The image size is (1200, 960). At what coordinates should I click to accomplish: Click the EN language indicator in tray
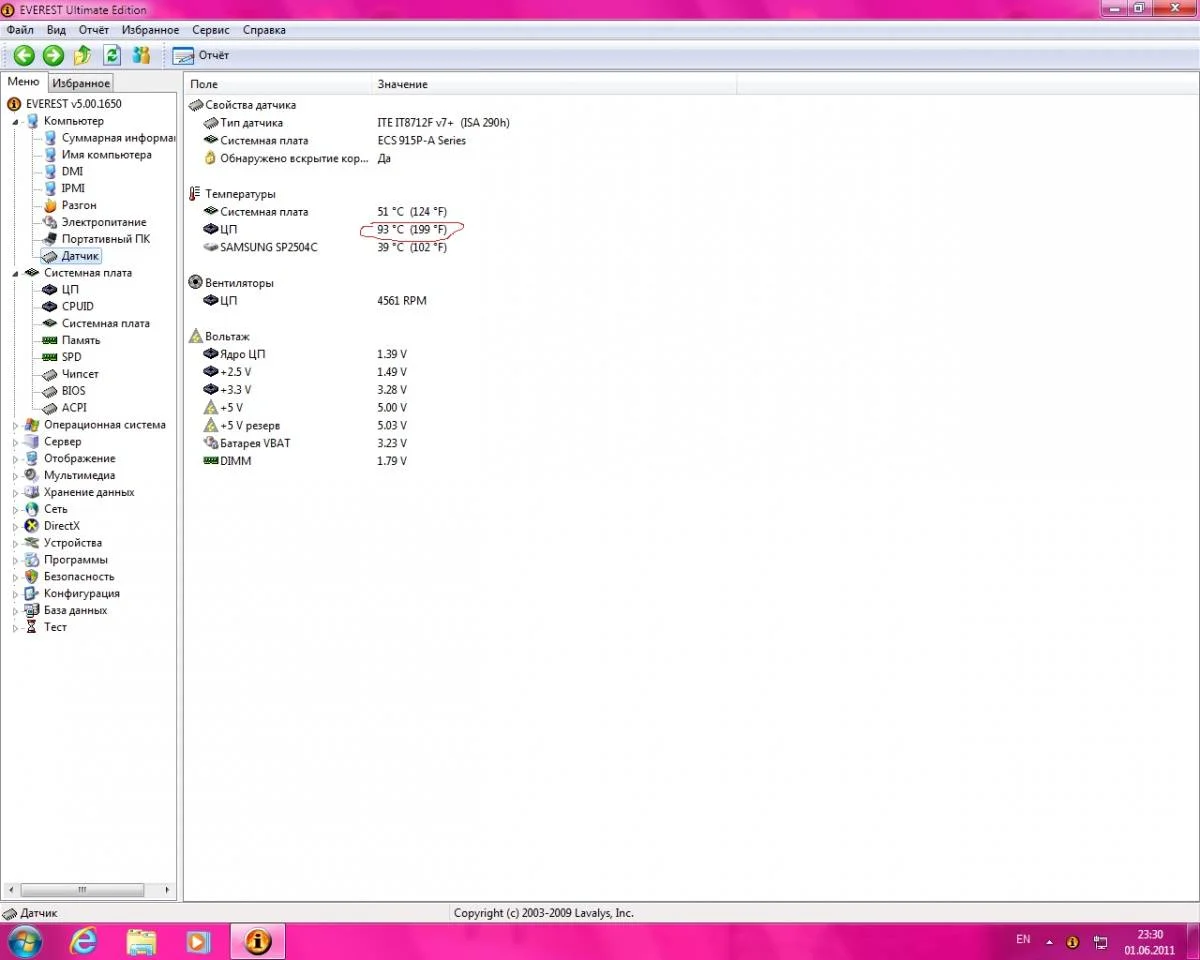tap(1023, 940)
